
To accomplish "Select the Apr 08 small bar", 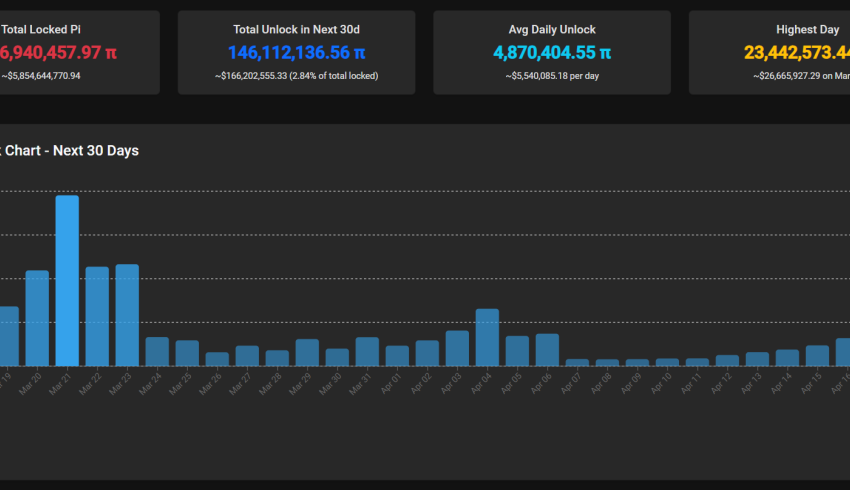I will pos(607,363).
